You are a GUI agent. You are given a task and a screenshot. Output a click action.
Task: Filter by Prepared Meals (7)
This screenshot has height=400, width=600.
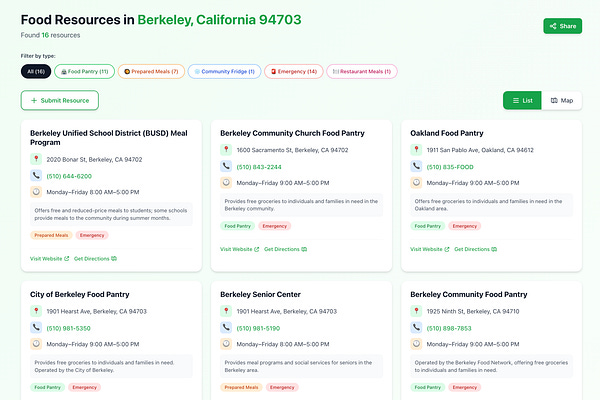click(x=151, y=72)
